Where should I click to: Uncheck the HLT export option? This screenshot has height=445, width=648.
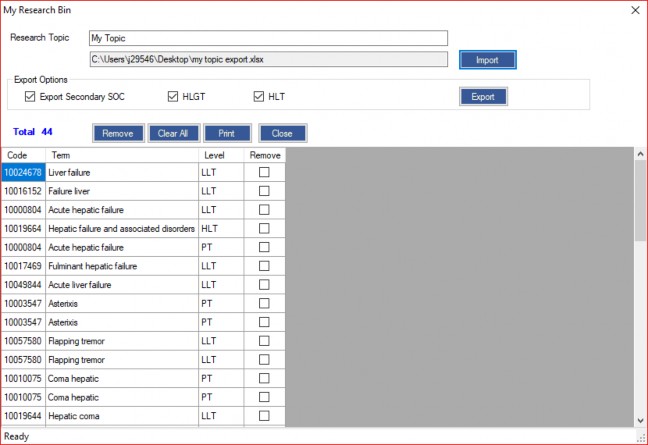[x=259, y=97]
